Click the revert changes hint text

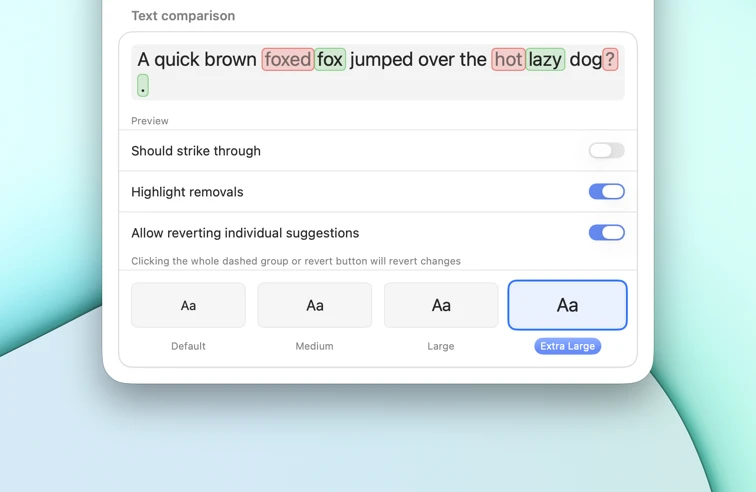pos(296,261)
